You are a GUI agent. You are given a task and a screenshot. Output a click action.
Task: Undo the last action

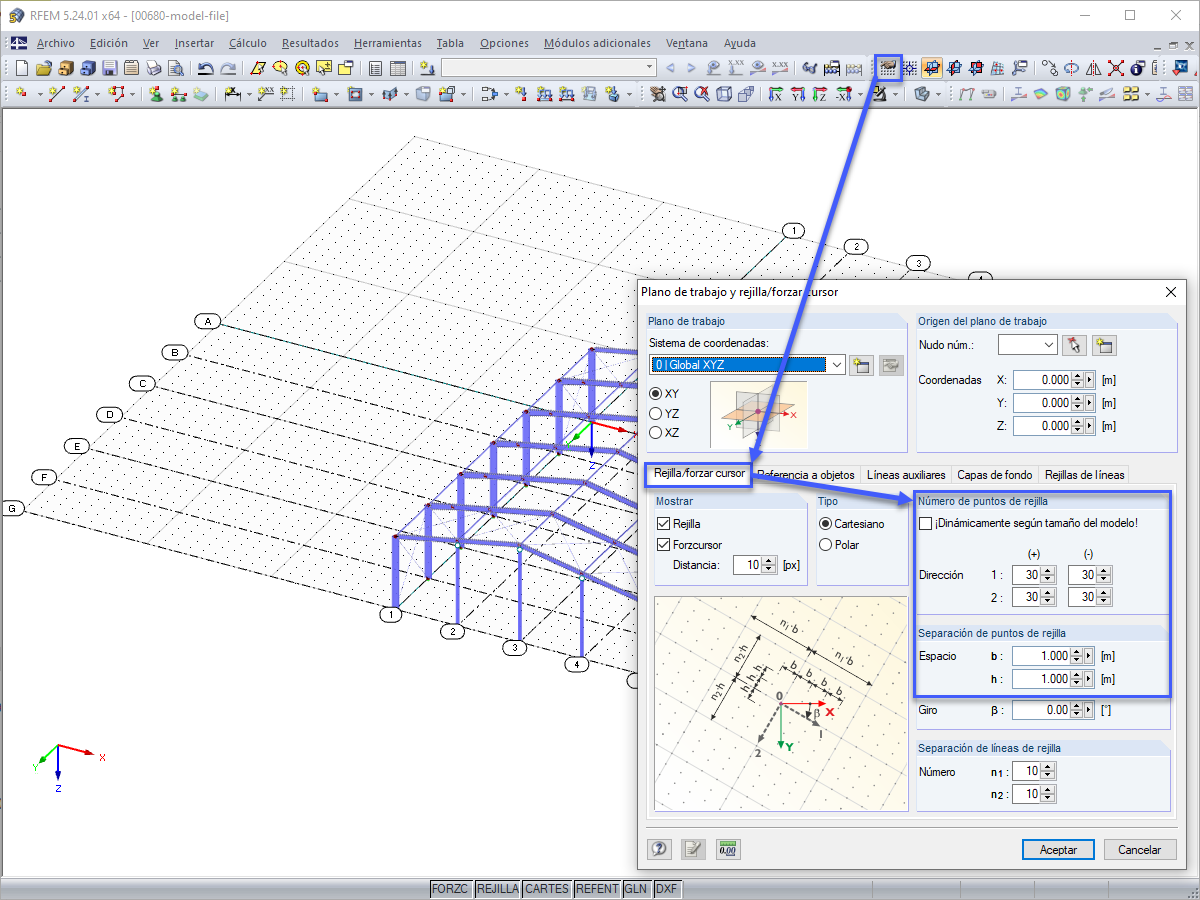[205, 68]
